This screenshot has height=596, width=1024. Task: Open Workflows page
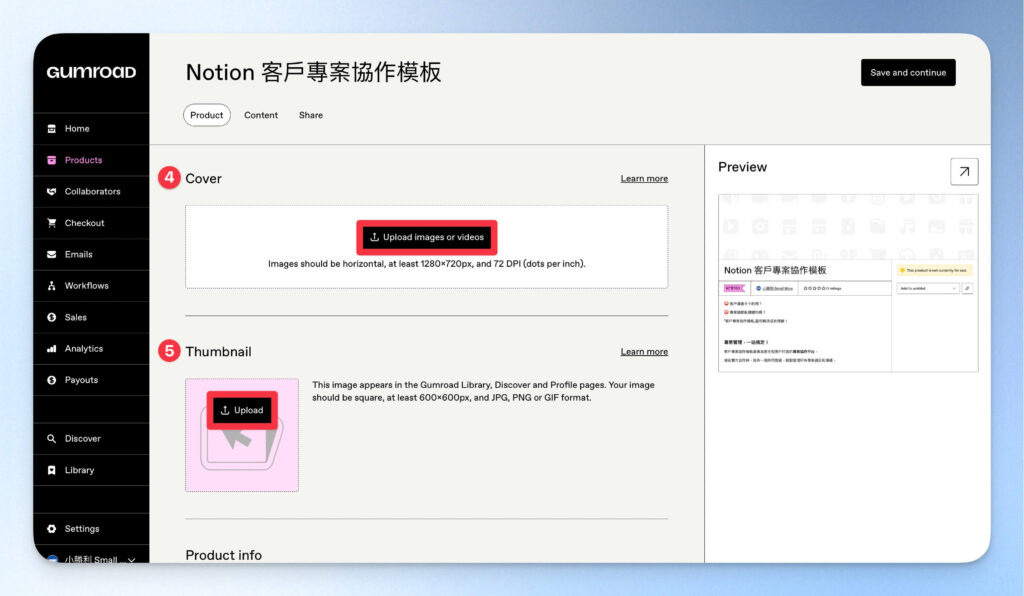[x=91, y=286]
